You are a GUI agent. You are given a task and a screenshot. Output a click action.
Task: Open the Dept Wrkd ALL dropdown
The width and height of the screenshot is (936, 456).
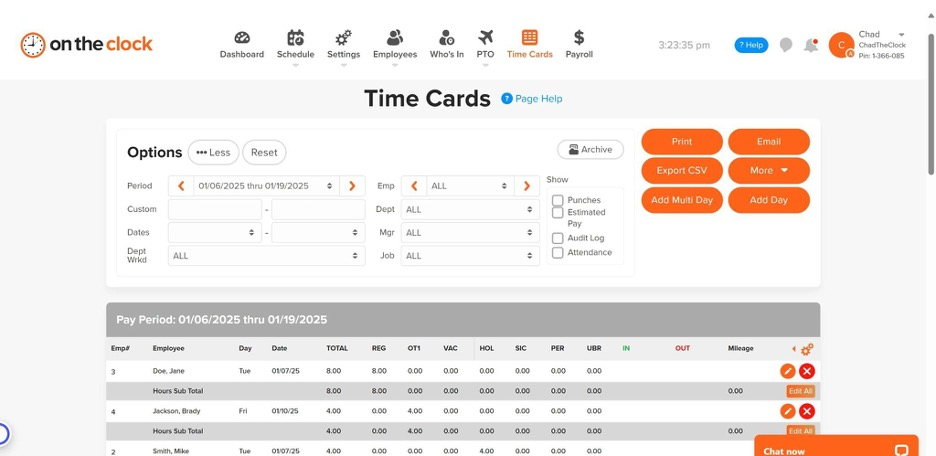266,255
